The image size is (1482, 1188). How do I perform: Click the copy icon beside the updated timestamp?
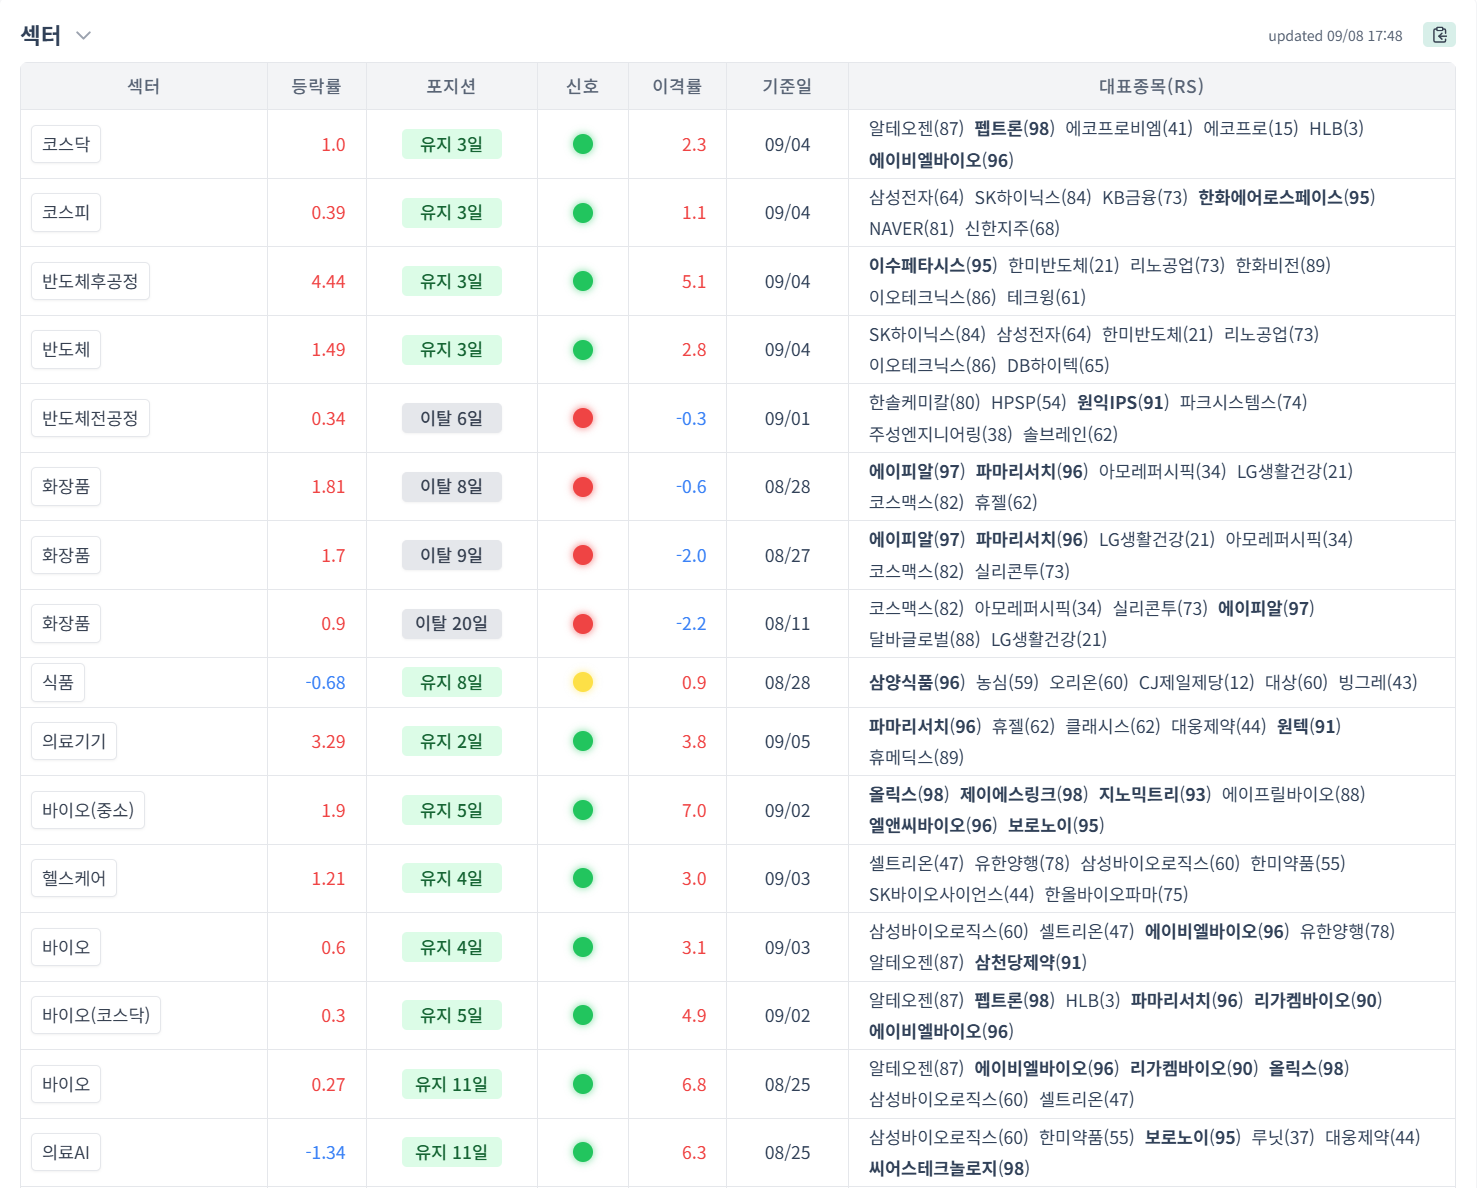click(1439, 35)
